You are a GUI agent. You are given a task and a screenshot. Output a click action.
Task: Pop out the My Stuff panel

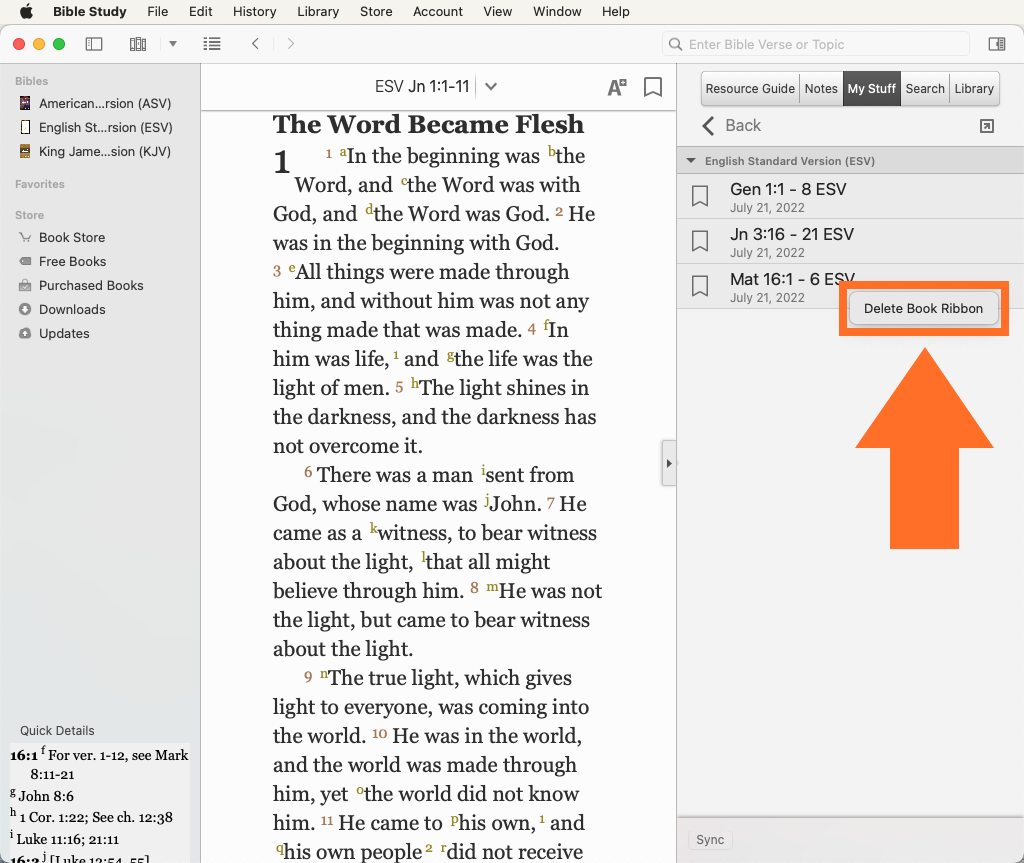987,126
